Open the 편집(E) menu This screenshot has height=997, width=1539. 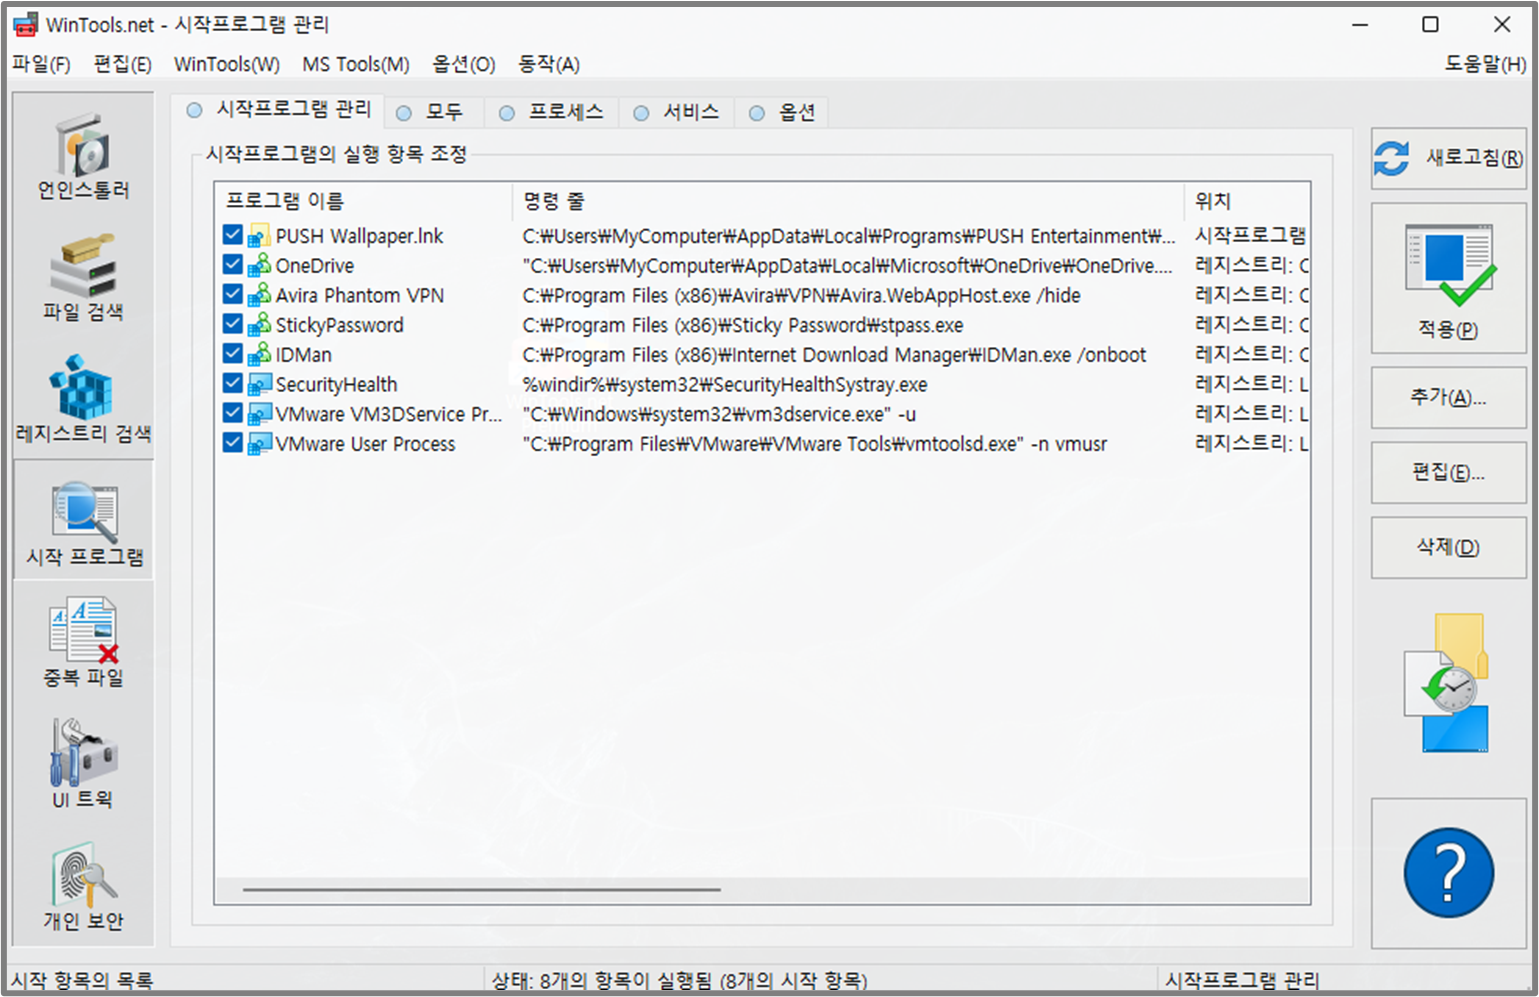122,64
